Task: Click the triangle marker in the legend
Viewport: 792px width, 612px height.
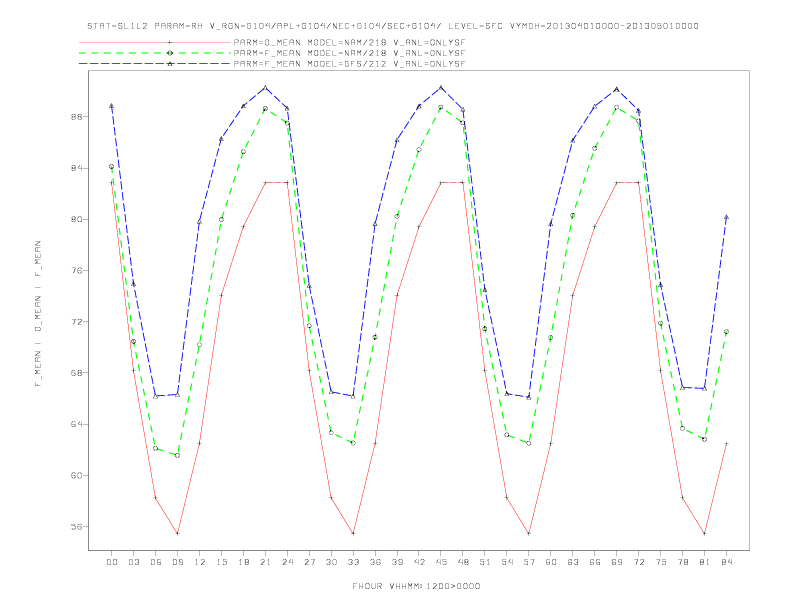Action: [170, 64]
